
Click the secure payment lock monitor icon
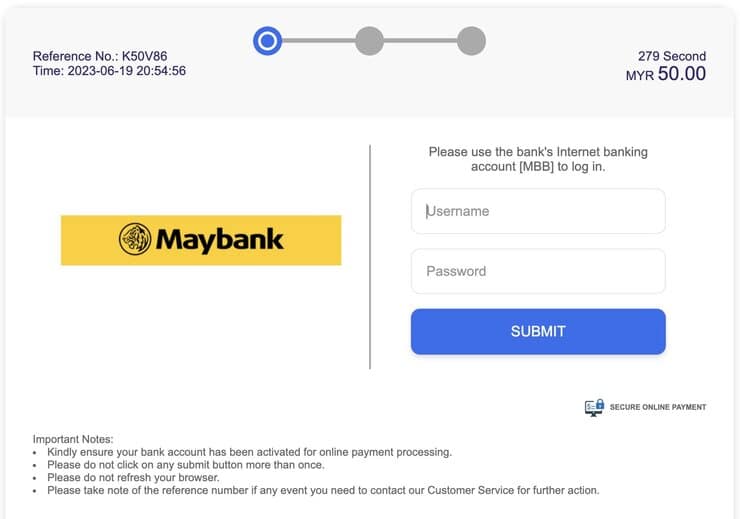(x=594, y=407)
